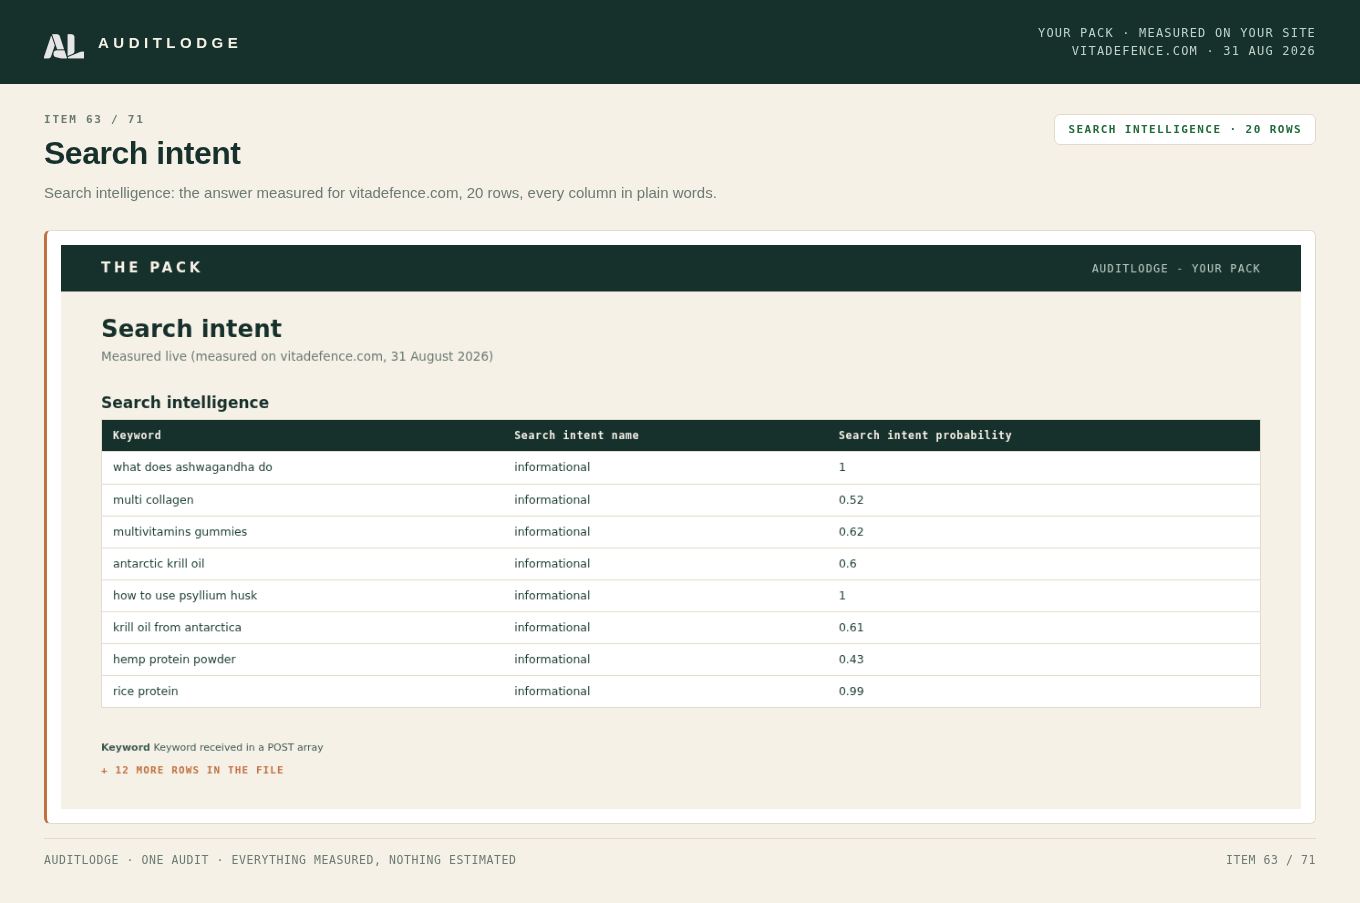Click THE PACK banner title
This screenshot has height=903, width=1360.
152,268
